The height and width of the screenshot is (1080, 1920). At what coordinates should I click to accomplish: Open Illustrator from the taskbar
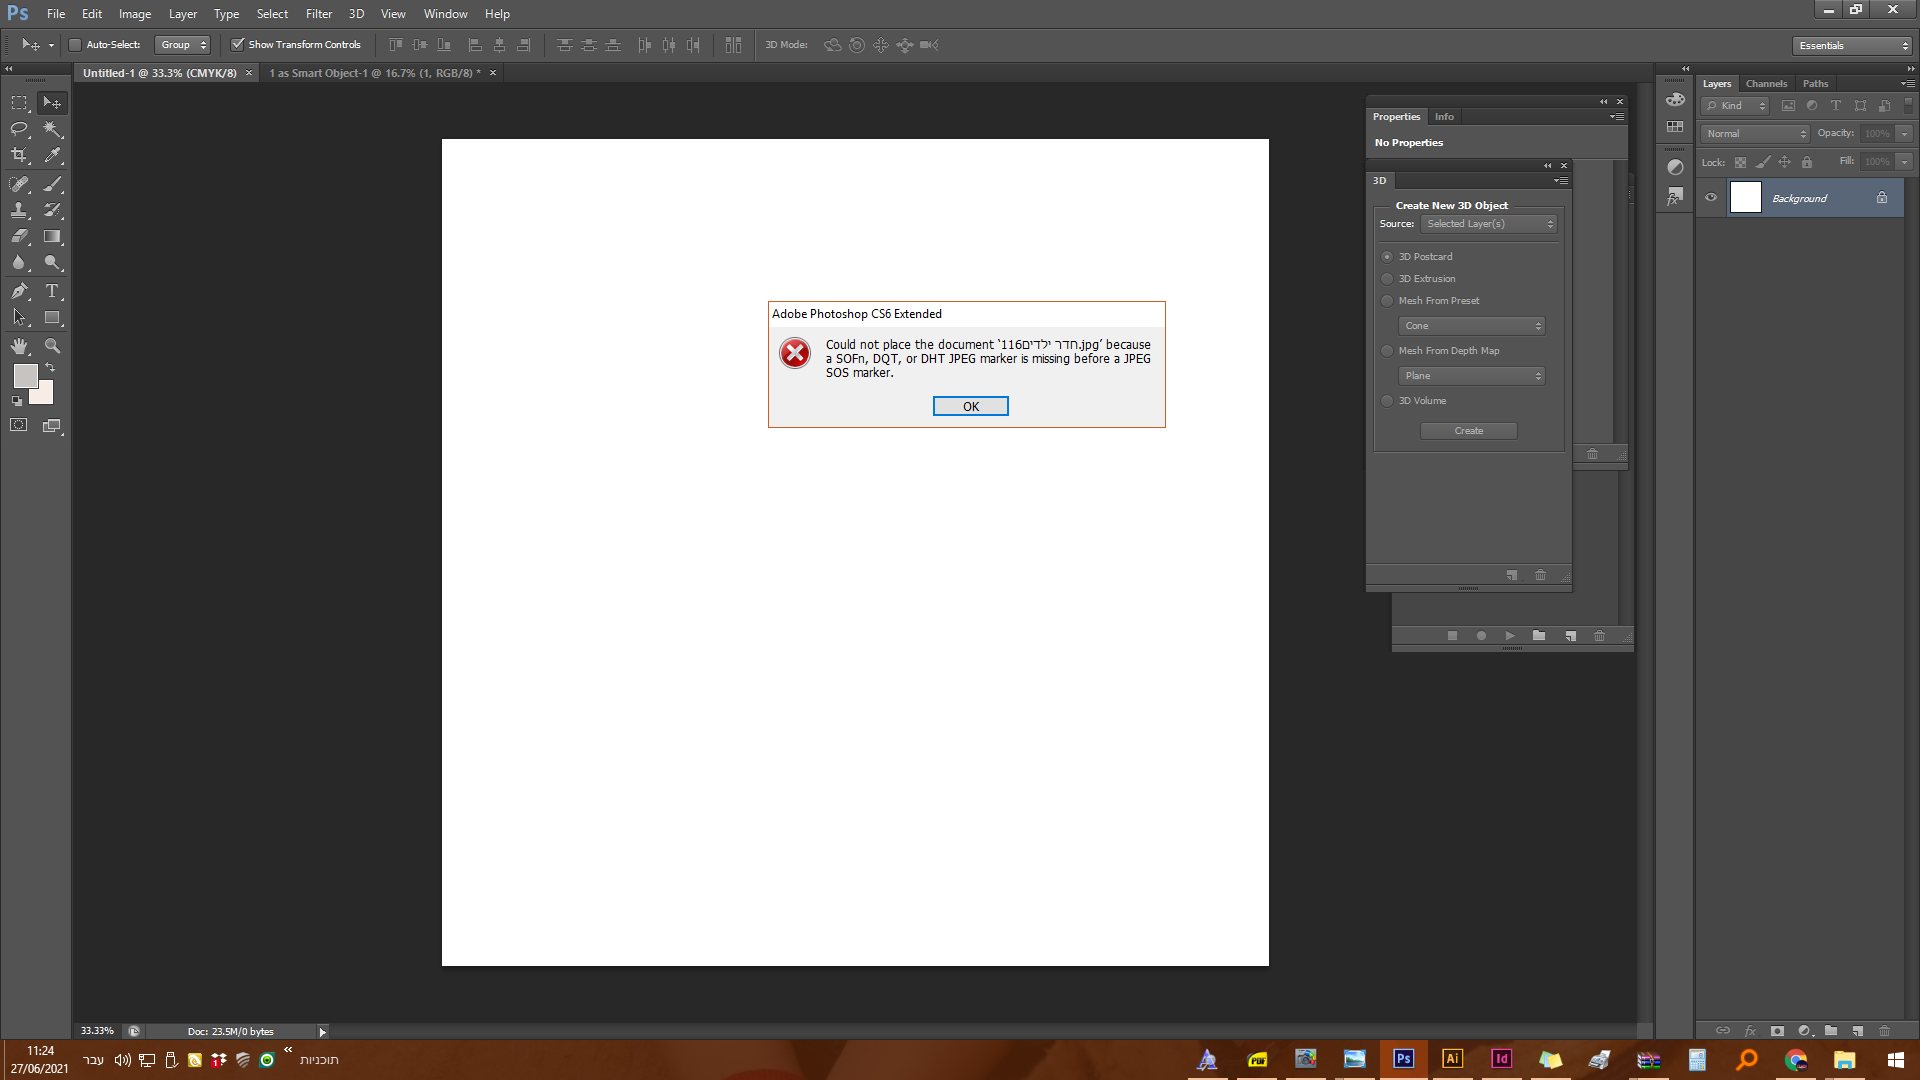point(1452,1059)
